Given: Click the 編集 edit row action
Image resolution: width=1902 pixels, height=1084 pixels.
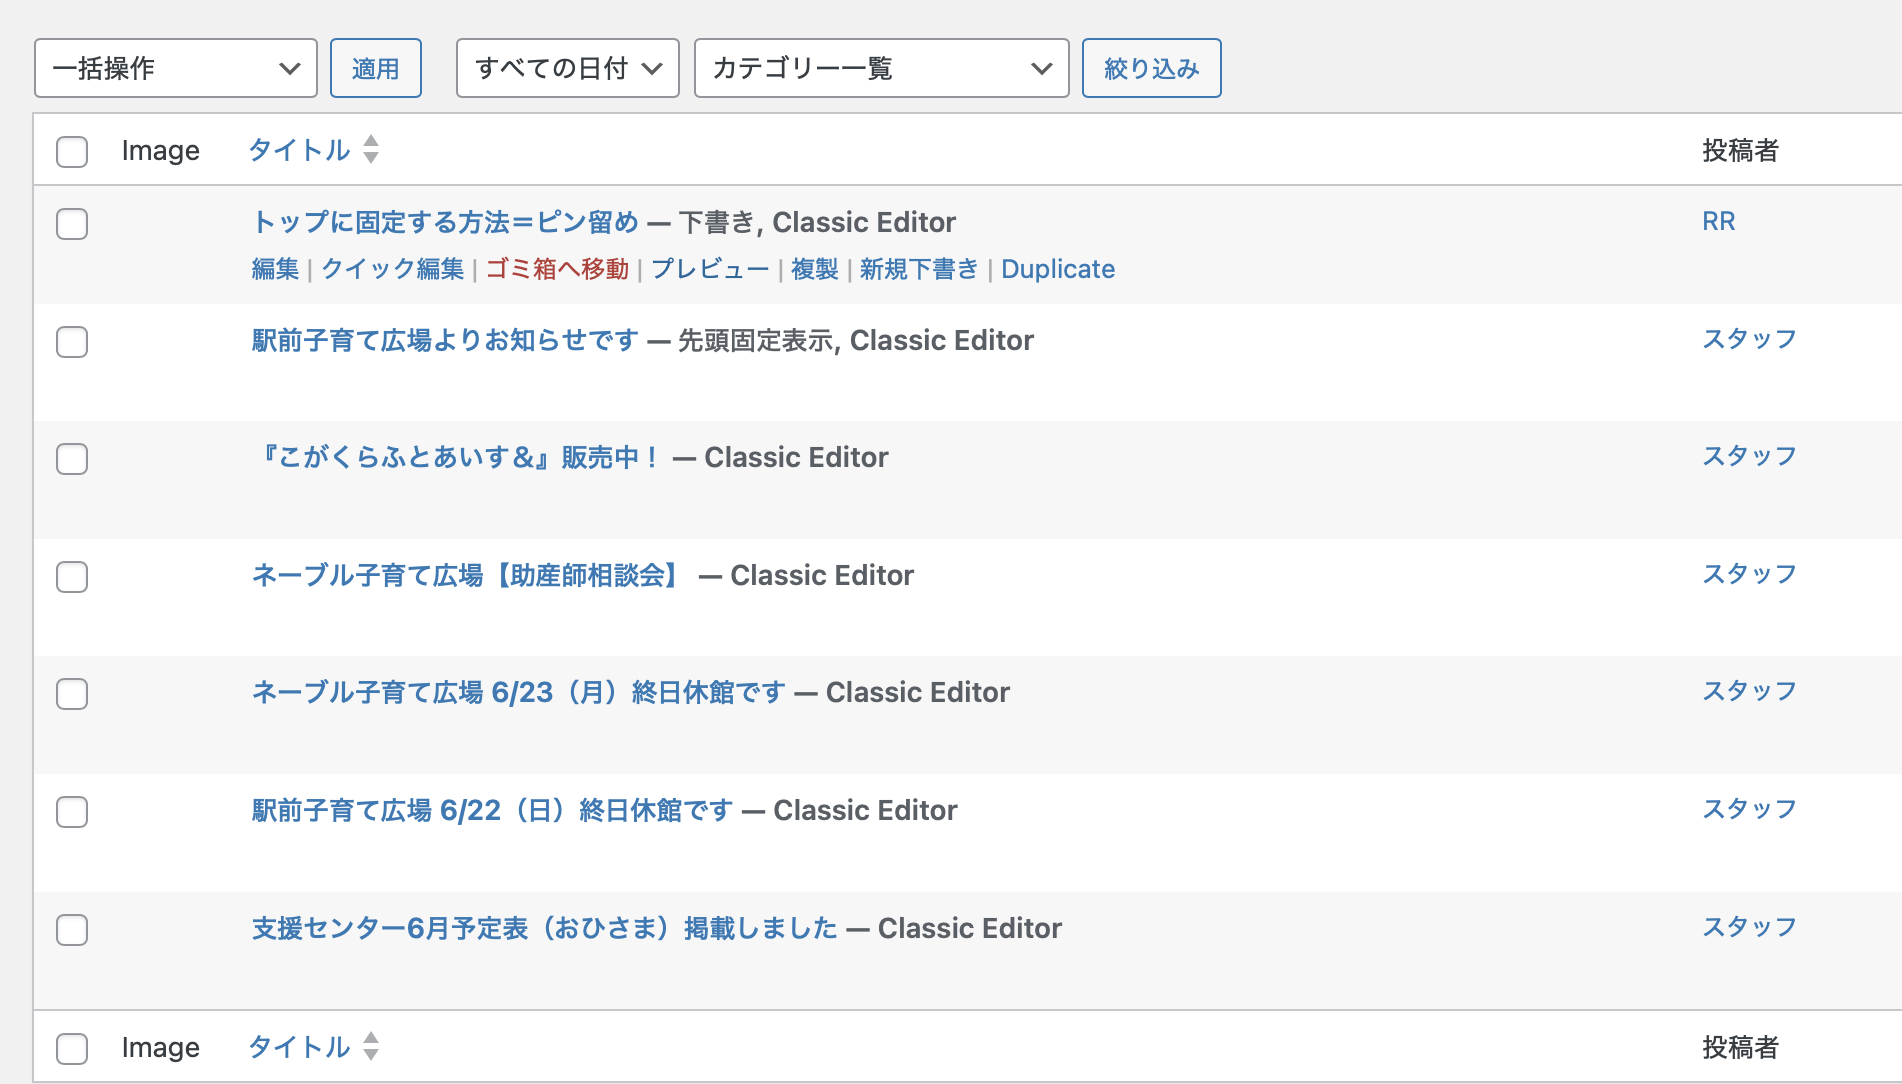Looking at the screenshot, I should 275,269.
